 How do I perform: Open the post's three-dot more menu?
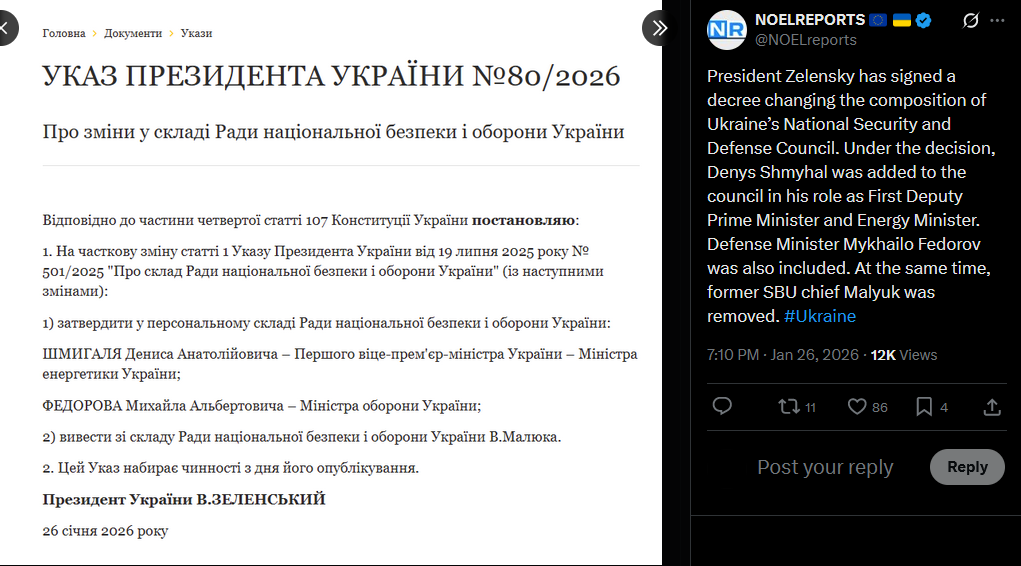pos(997,21)
